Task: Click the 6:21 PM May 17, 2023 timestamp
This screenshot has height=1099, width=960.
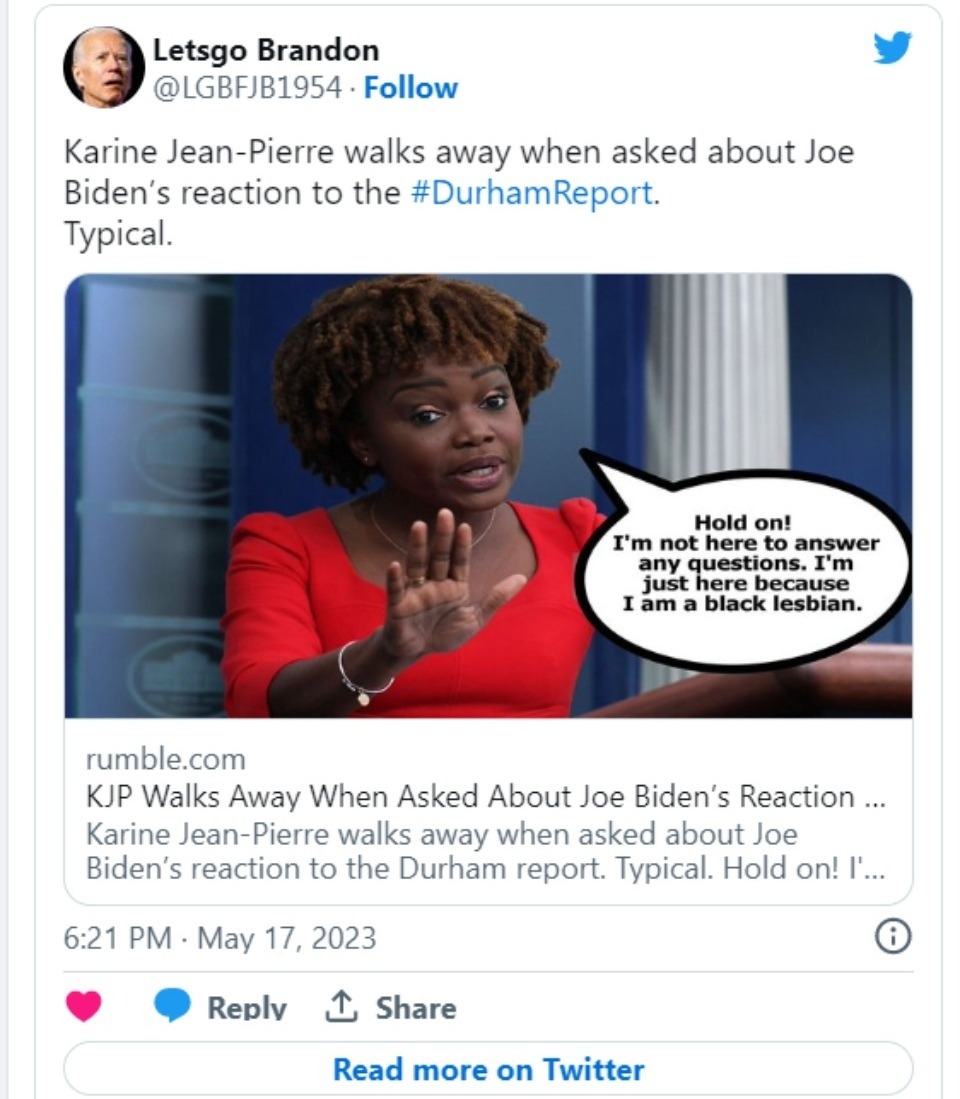Action: click(x=220, y=938)
